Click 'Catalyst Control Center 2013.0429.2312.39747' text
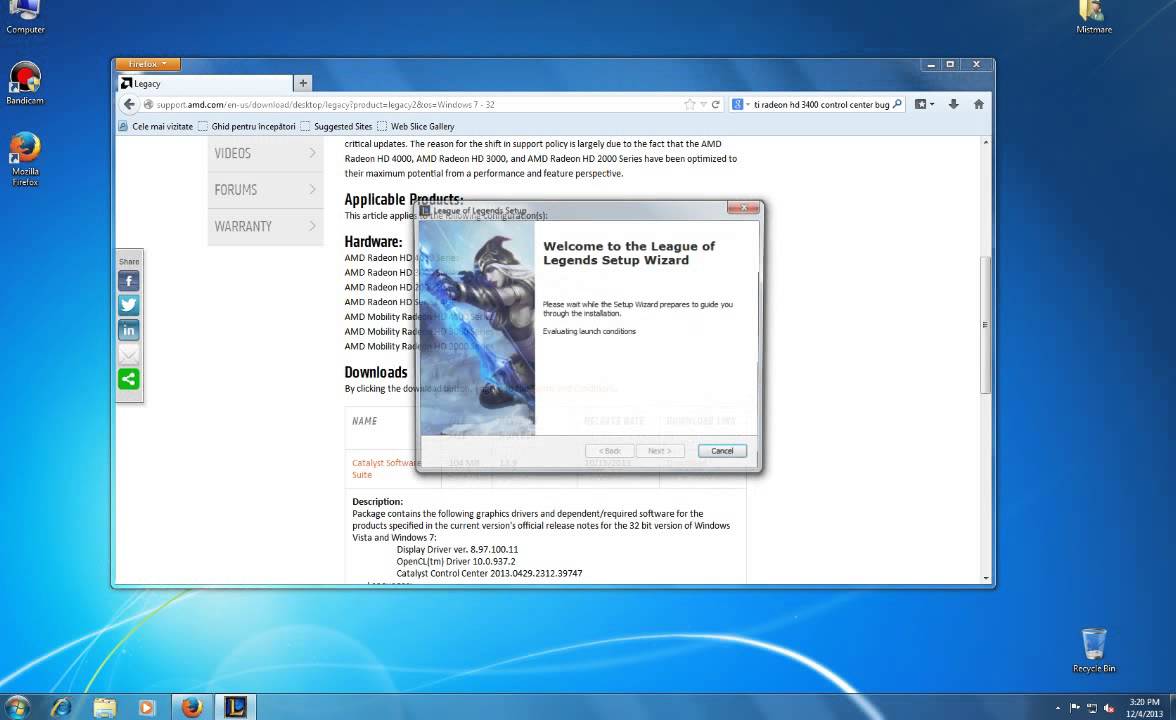The image size is (1176, 720). [x=489, y=573]
